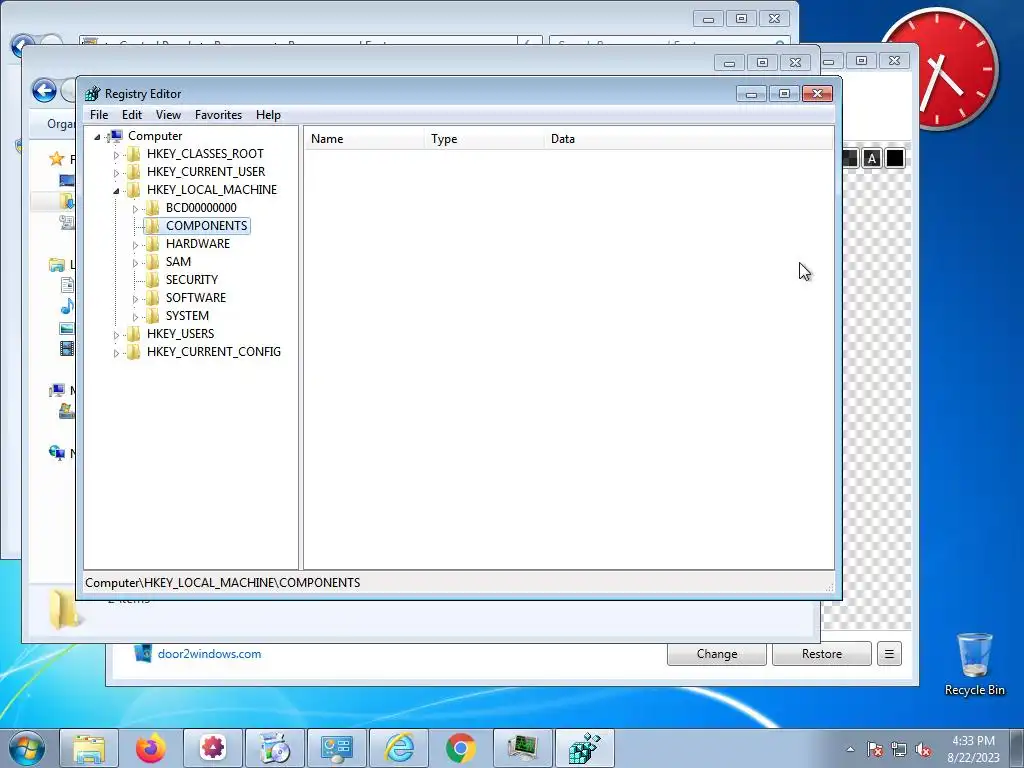Click the Name column header

point(364,138)
